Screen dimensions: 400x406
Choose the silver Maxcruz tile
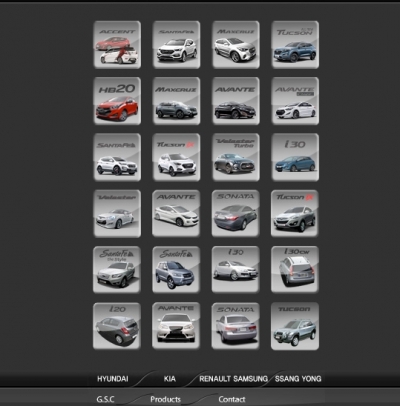pos(236,45)
